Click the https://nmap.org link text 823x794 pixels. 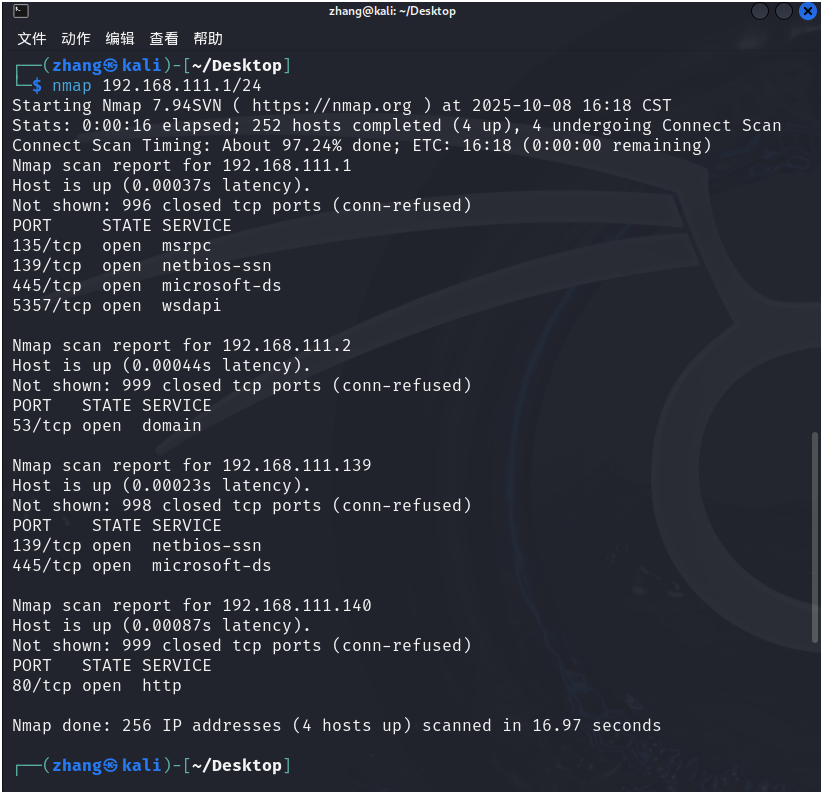[332, 105]
